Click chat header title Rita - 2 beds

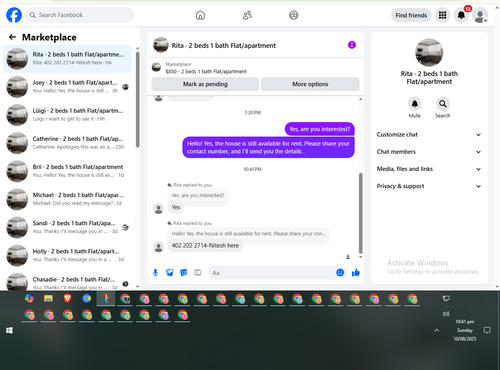pyautogui.click(x=224, y=46)
